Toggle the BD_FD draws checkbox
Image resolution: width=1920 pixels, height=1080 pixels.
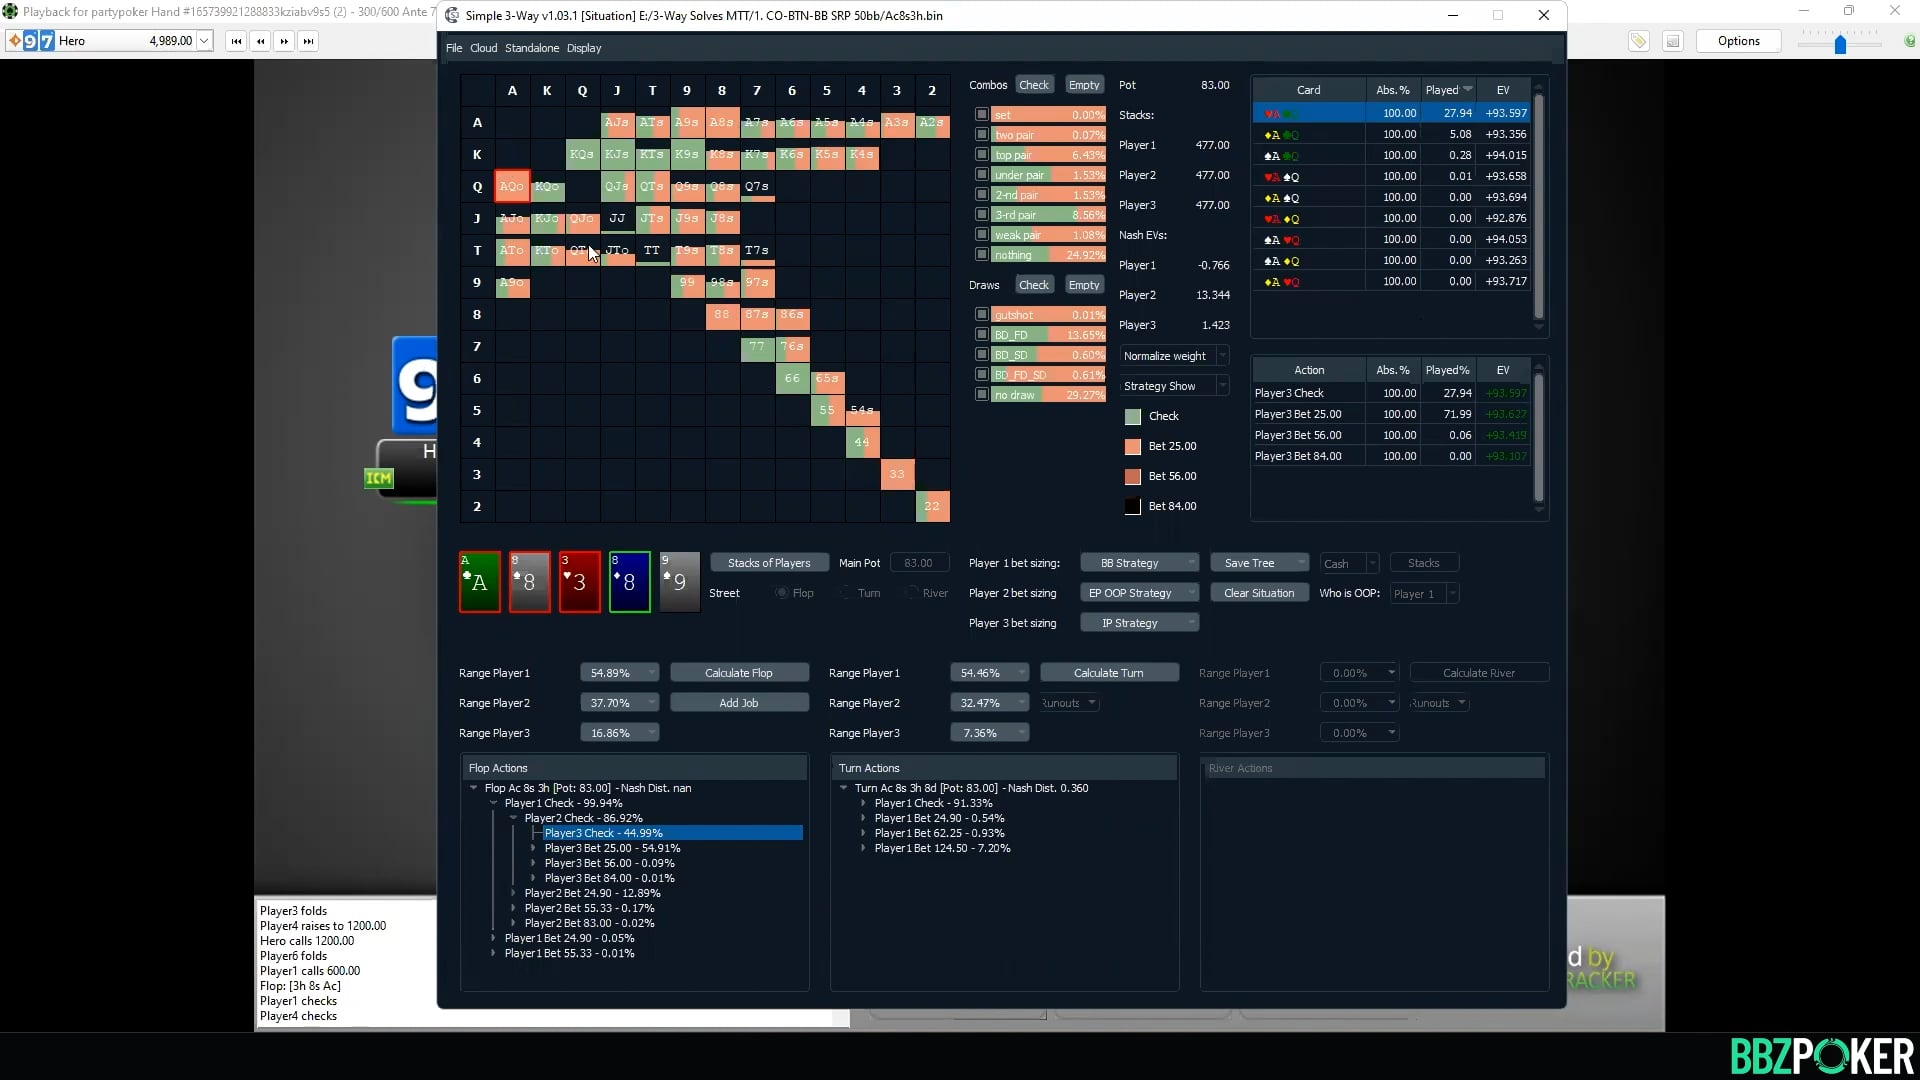pyautogui.click(x=981, y=335)
